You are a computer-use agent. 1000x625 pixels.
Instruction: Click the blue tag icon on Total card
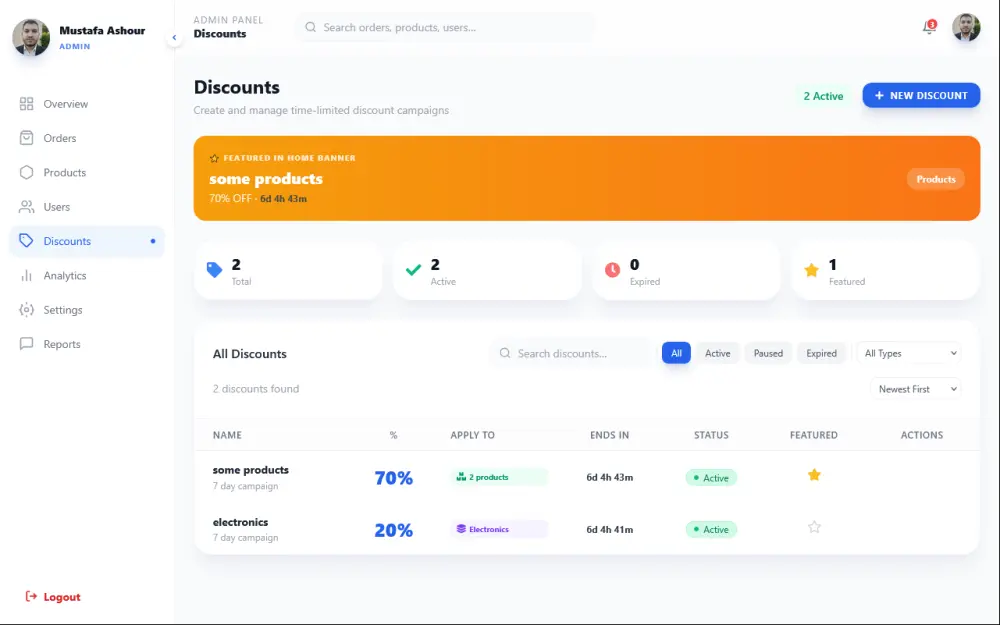pos(214,270)
